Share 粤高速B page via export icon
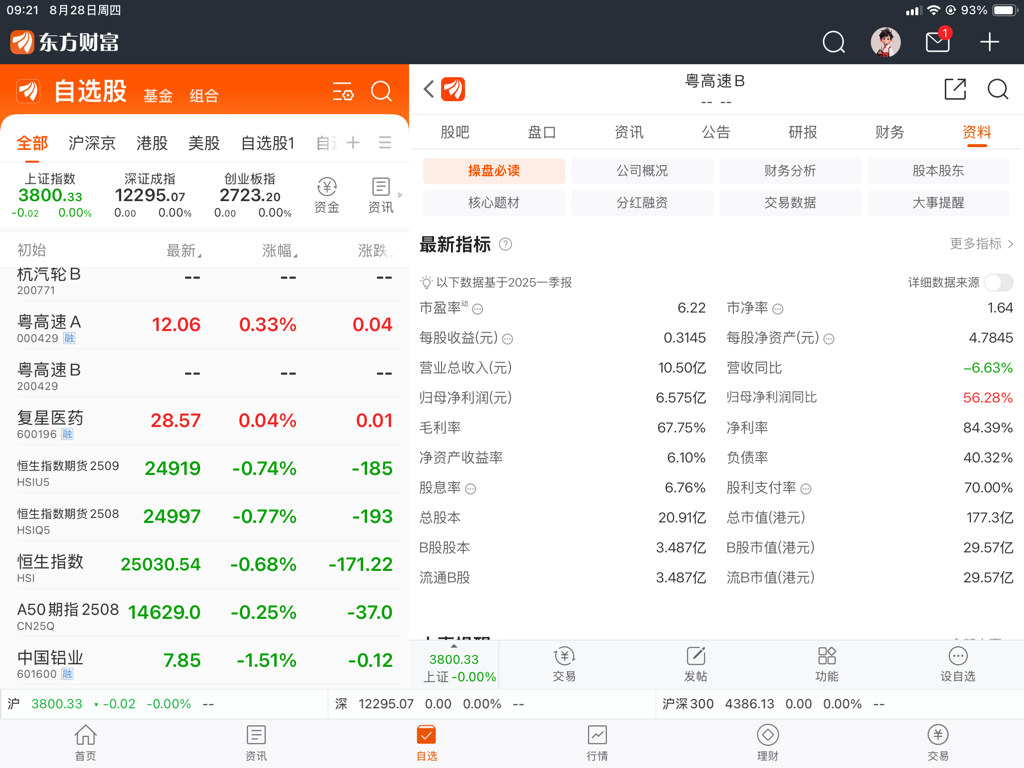This screenshot has width=1024, height=768. point(955,89)
